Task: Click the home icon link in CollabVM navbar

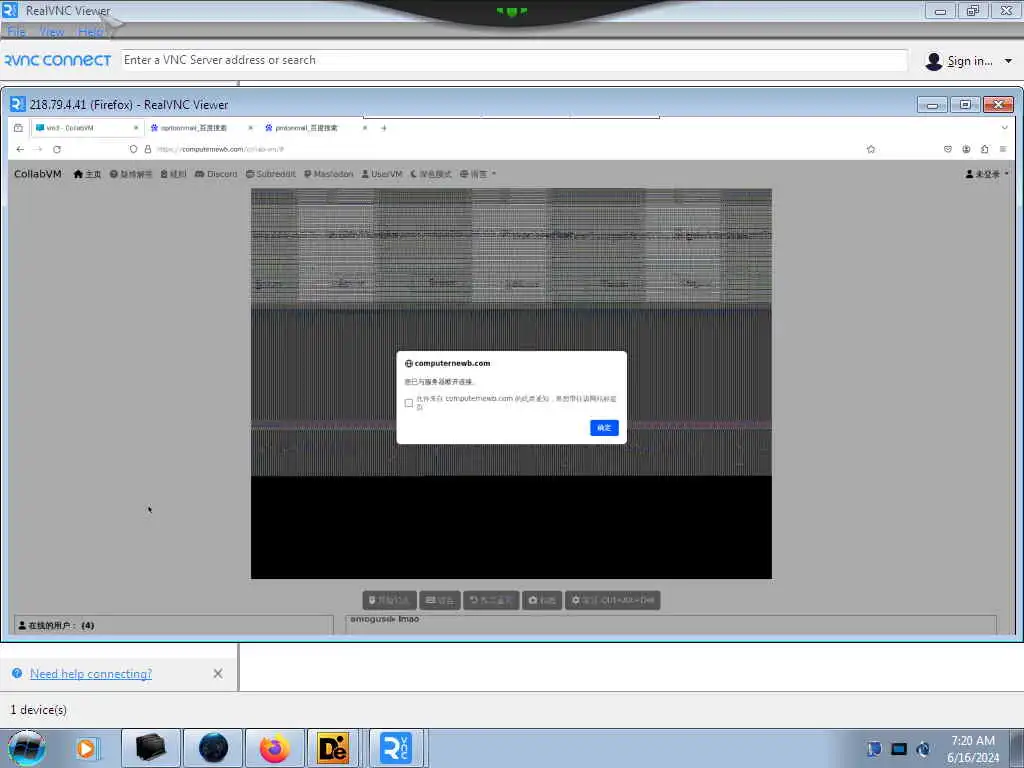Action: pos(87,174)
